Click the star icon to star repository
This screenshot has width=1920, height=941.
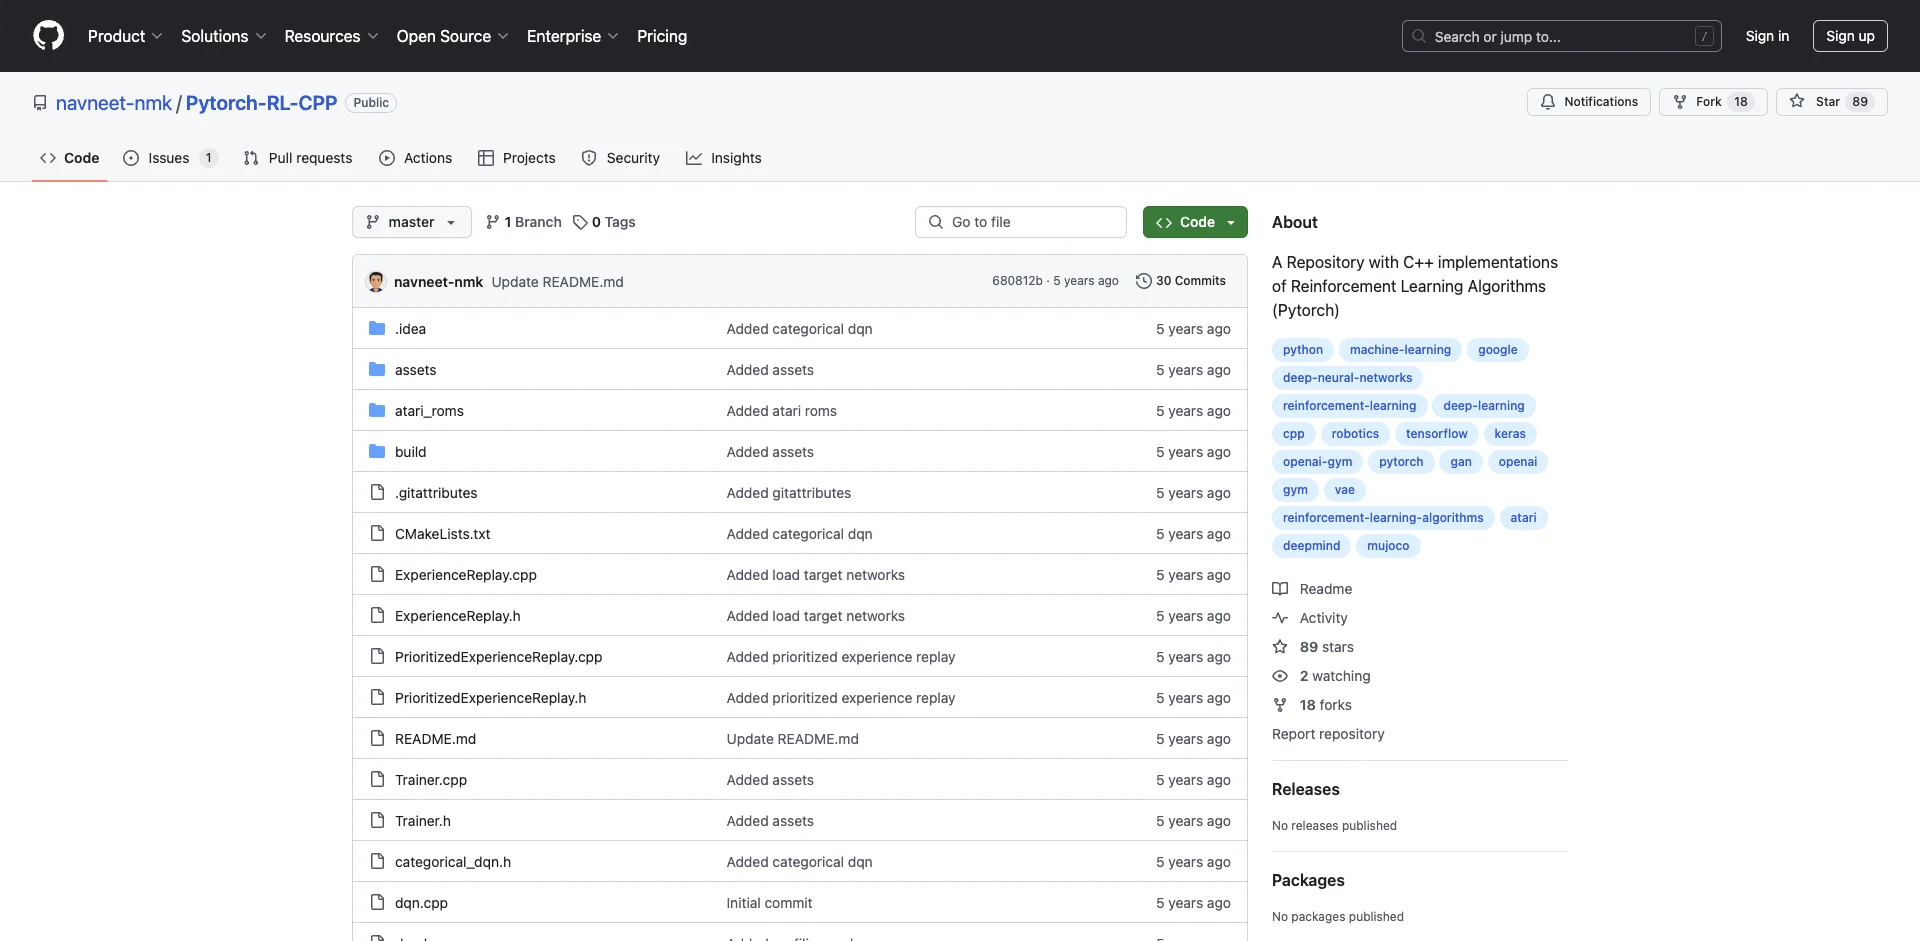[1797, 101]
